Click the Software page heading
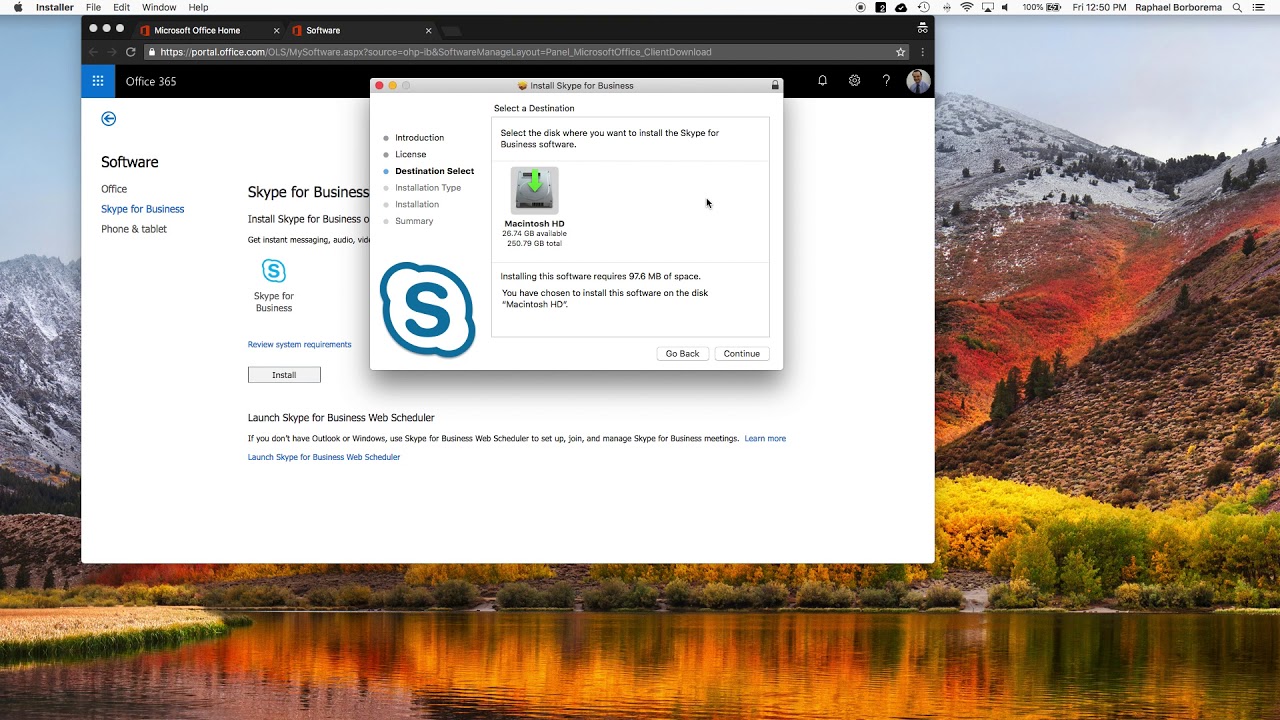1280x720 pixels. click(x=130, y=162)
